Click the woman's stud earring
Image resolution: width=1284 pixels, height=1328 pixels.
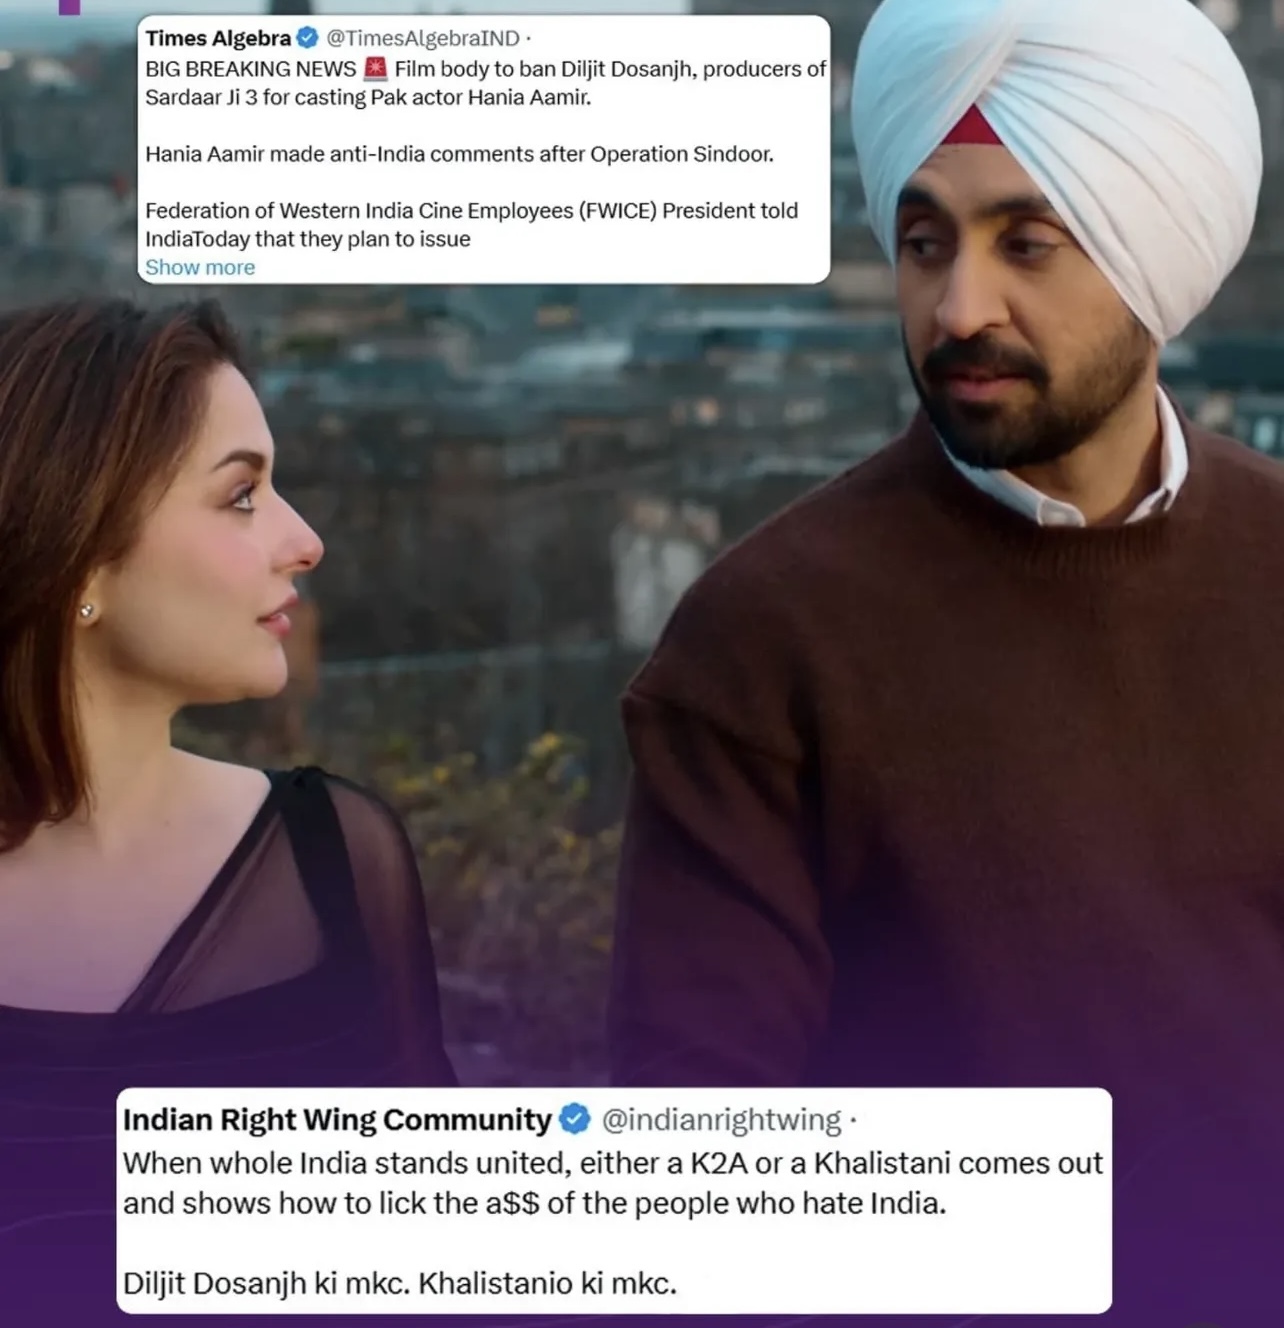pyautogui.click(x=87, y=610)
